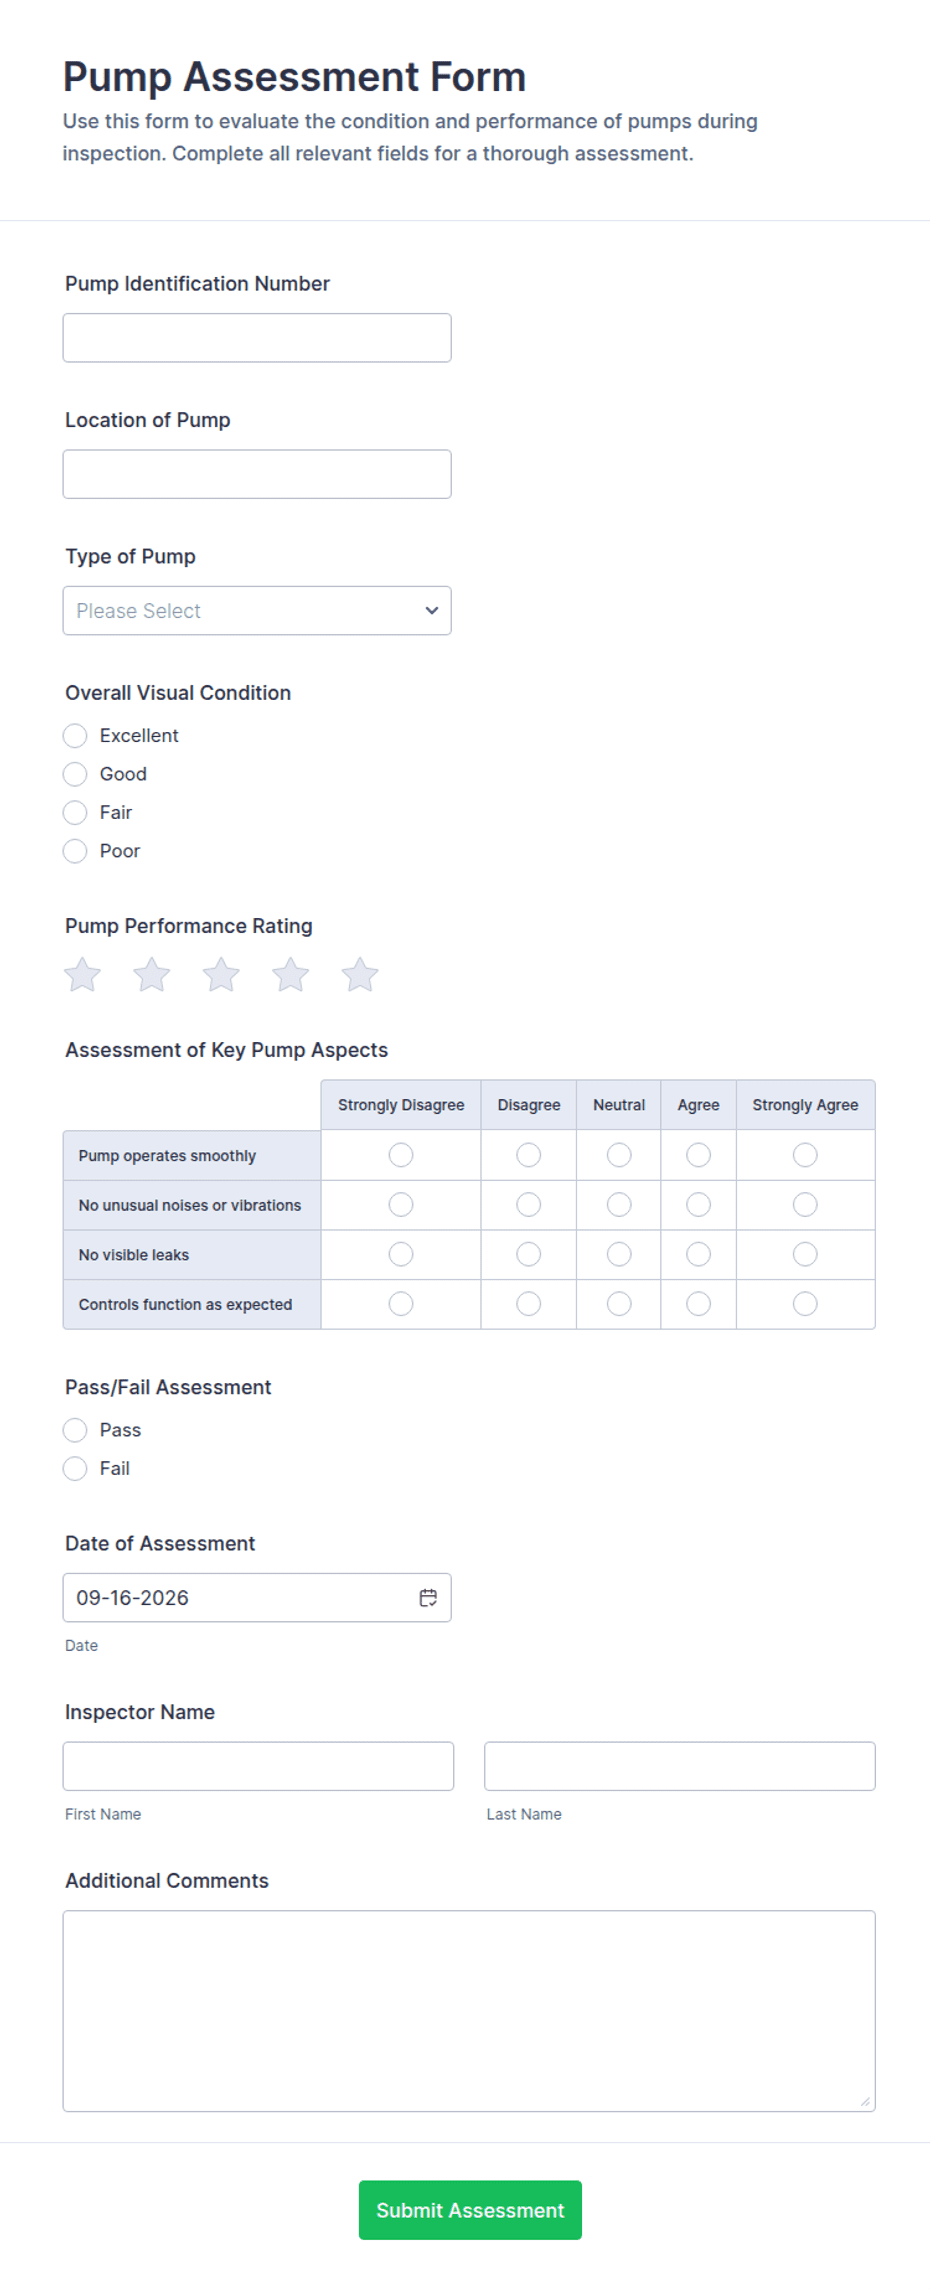Click into the Location of Pump field
The width and height of the screenshot is (930, 2289).
257,474
